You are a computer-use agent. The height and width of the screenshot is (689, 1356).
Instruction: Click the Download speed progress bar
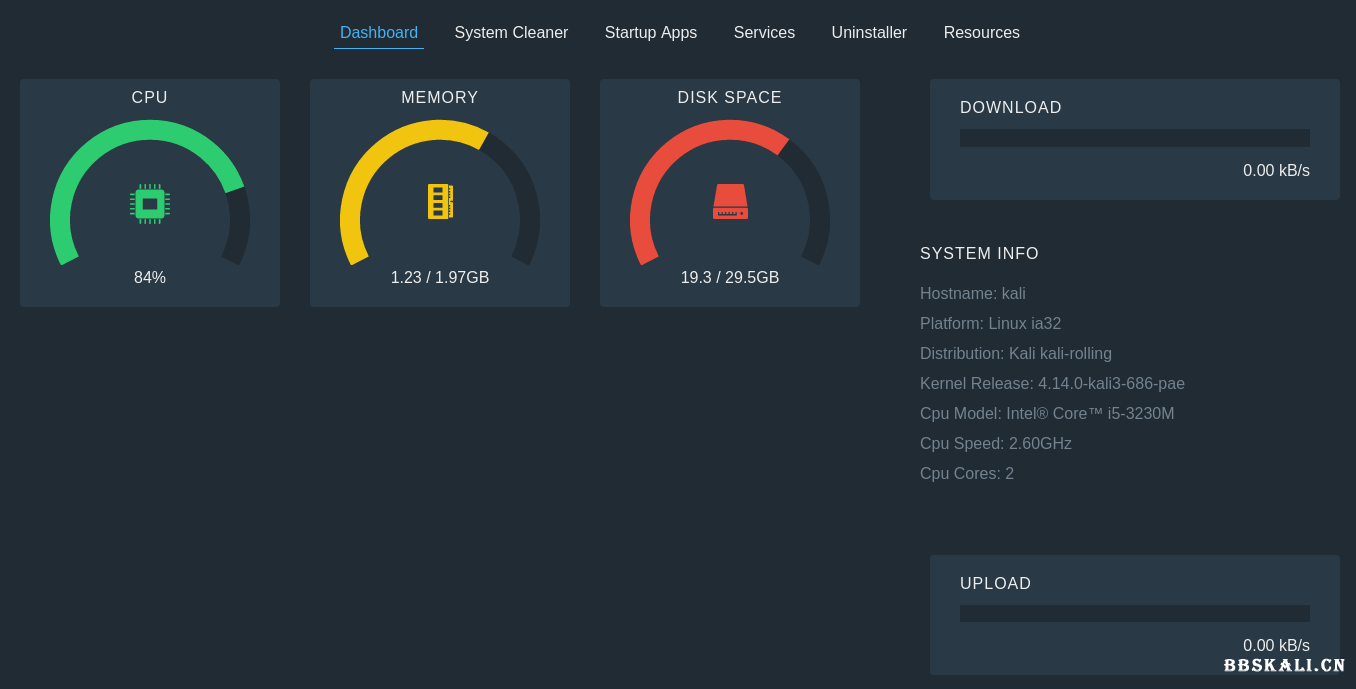[x=1134, y=138]
